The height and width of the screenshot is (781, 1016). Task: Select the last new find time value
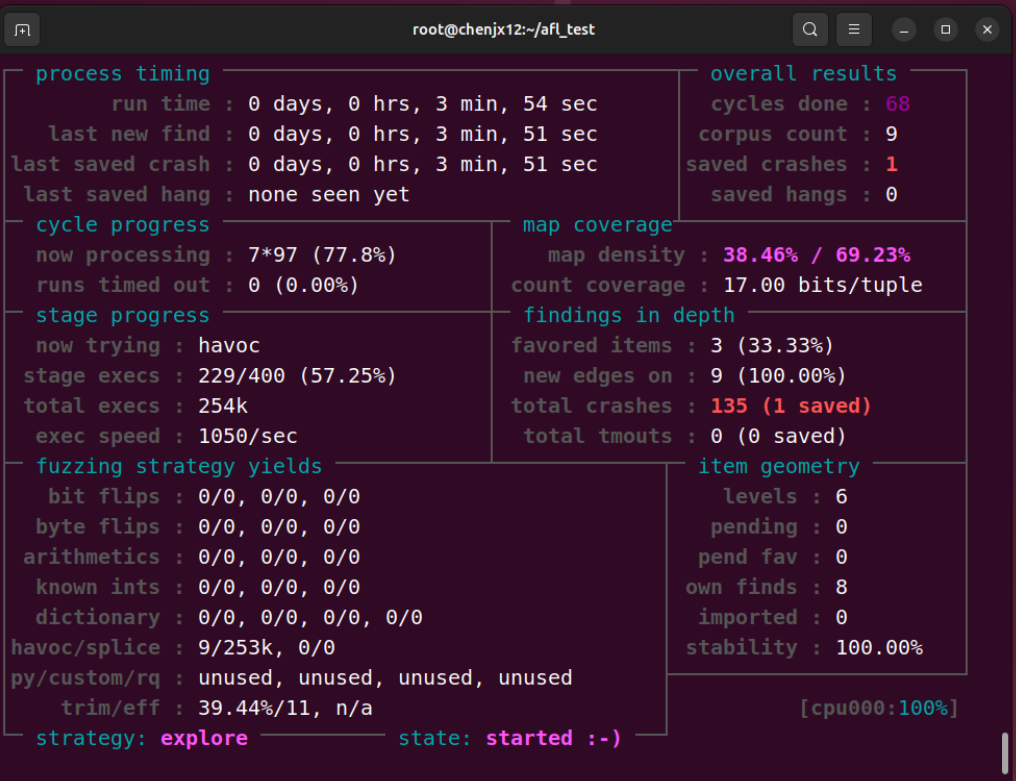(422, 134)
